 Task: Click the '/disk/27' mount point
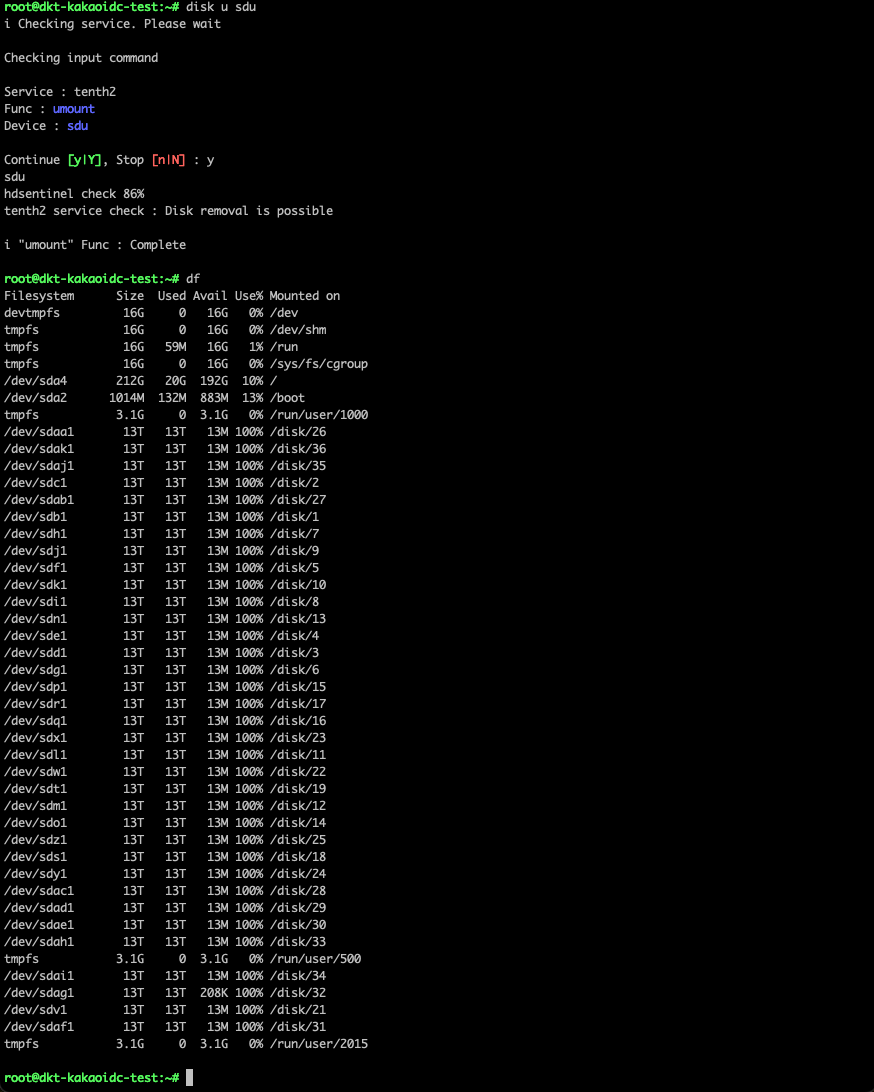(298, 500)
